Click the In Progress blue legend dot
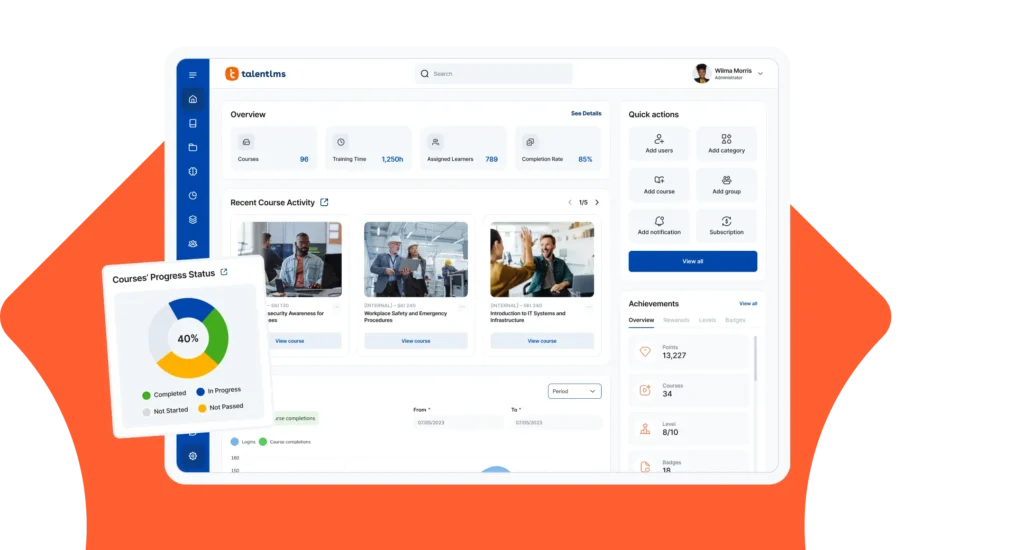 (200, 391)
